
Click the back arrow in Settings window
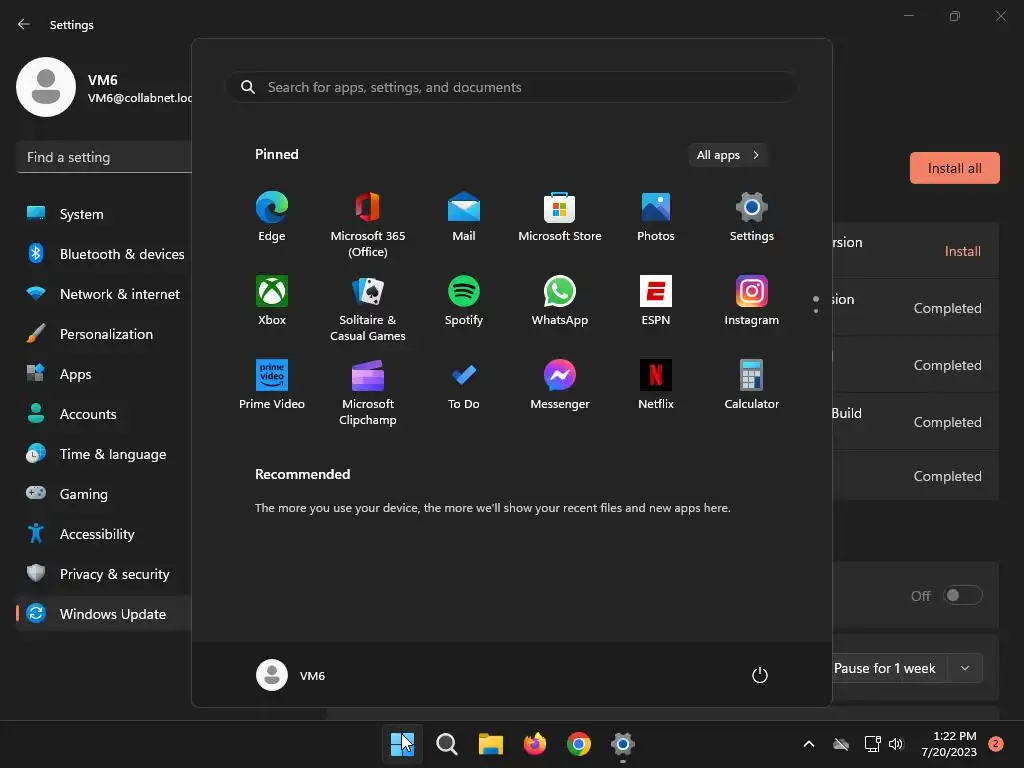[24, 24]
